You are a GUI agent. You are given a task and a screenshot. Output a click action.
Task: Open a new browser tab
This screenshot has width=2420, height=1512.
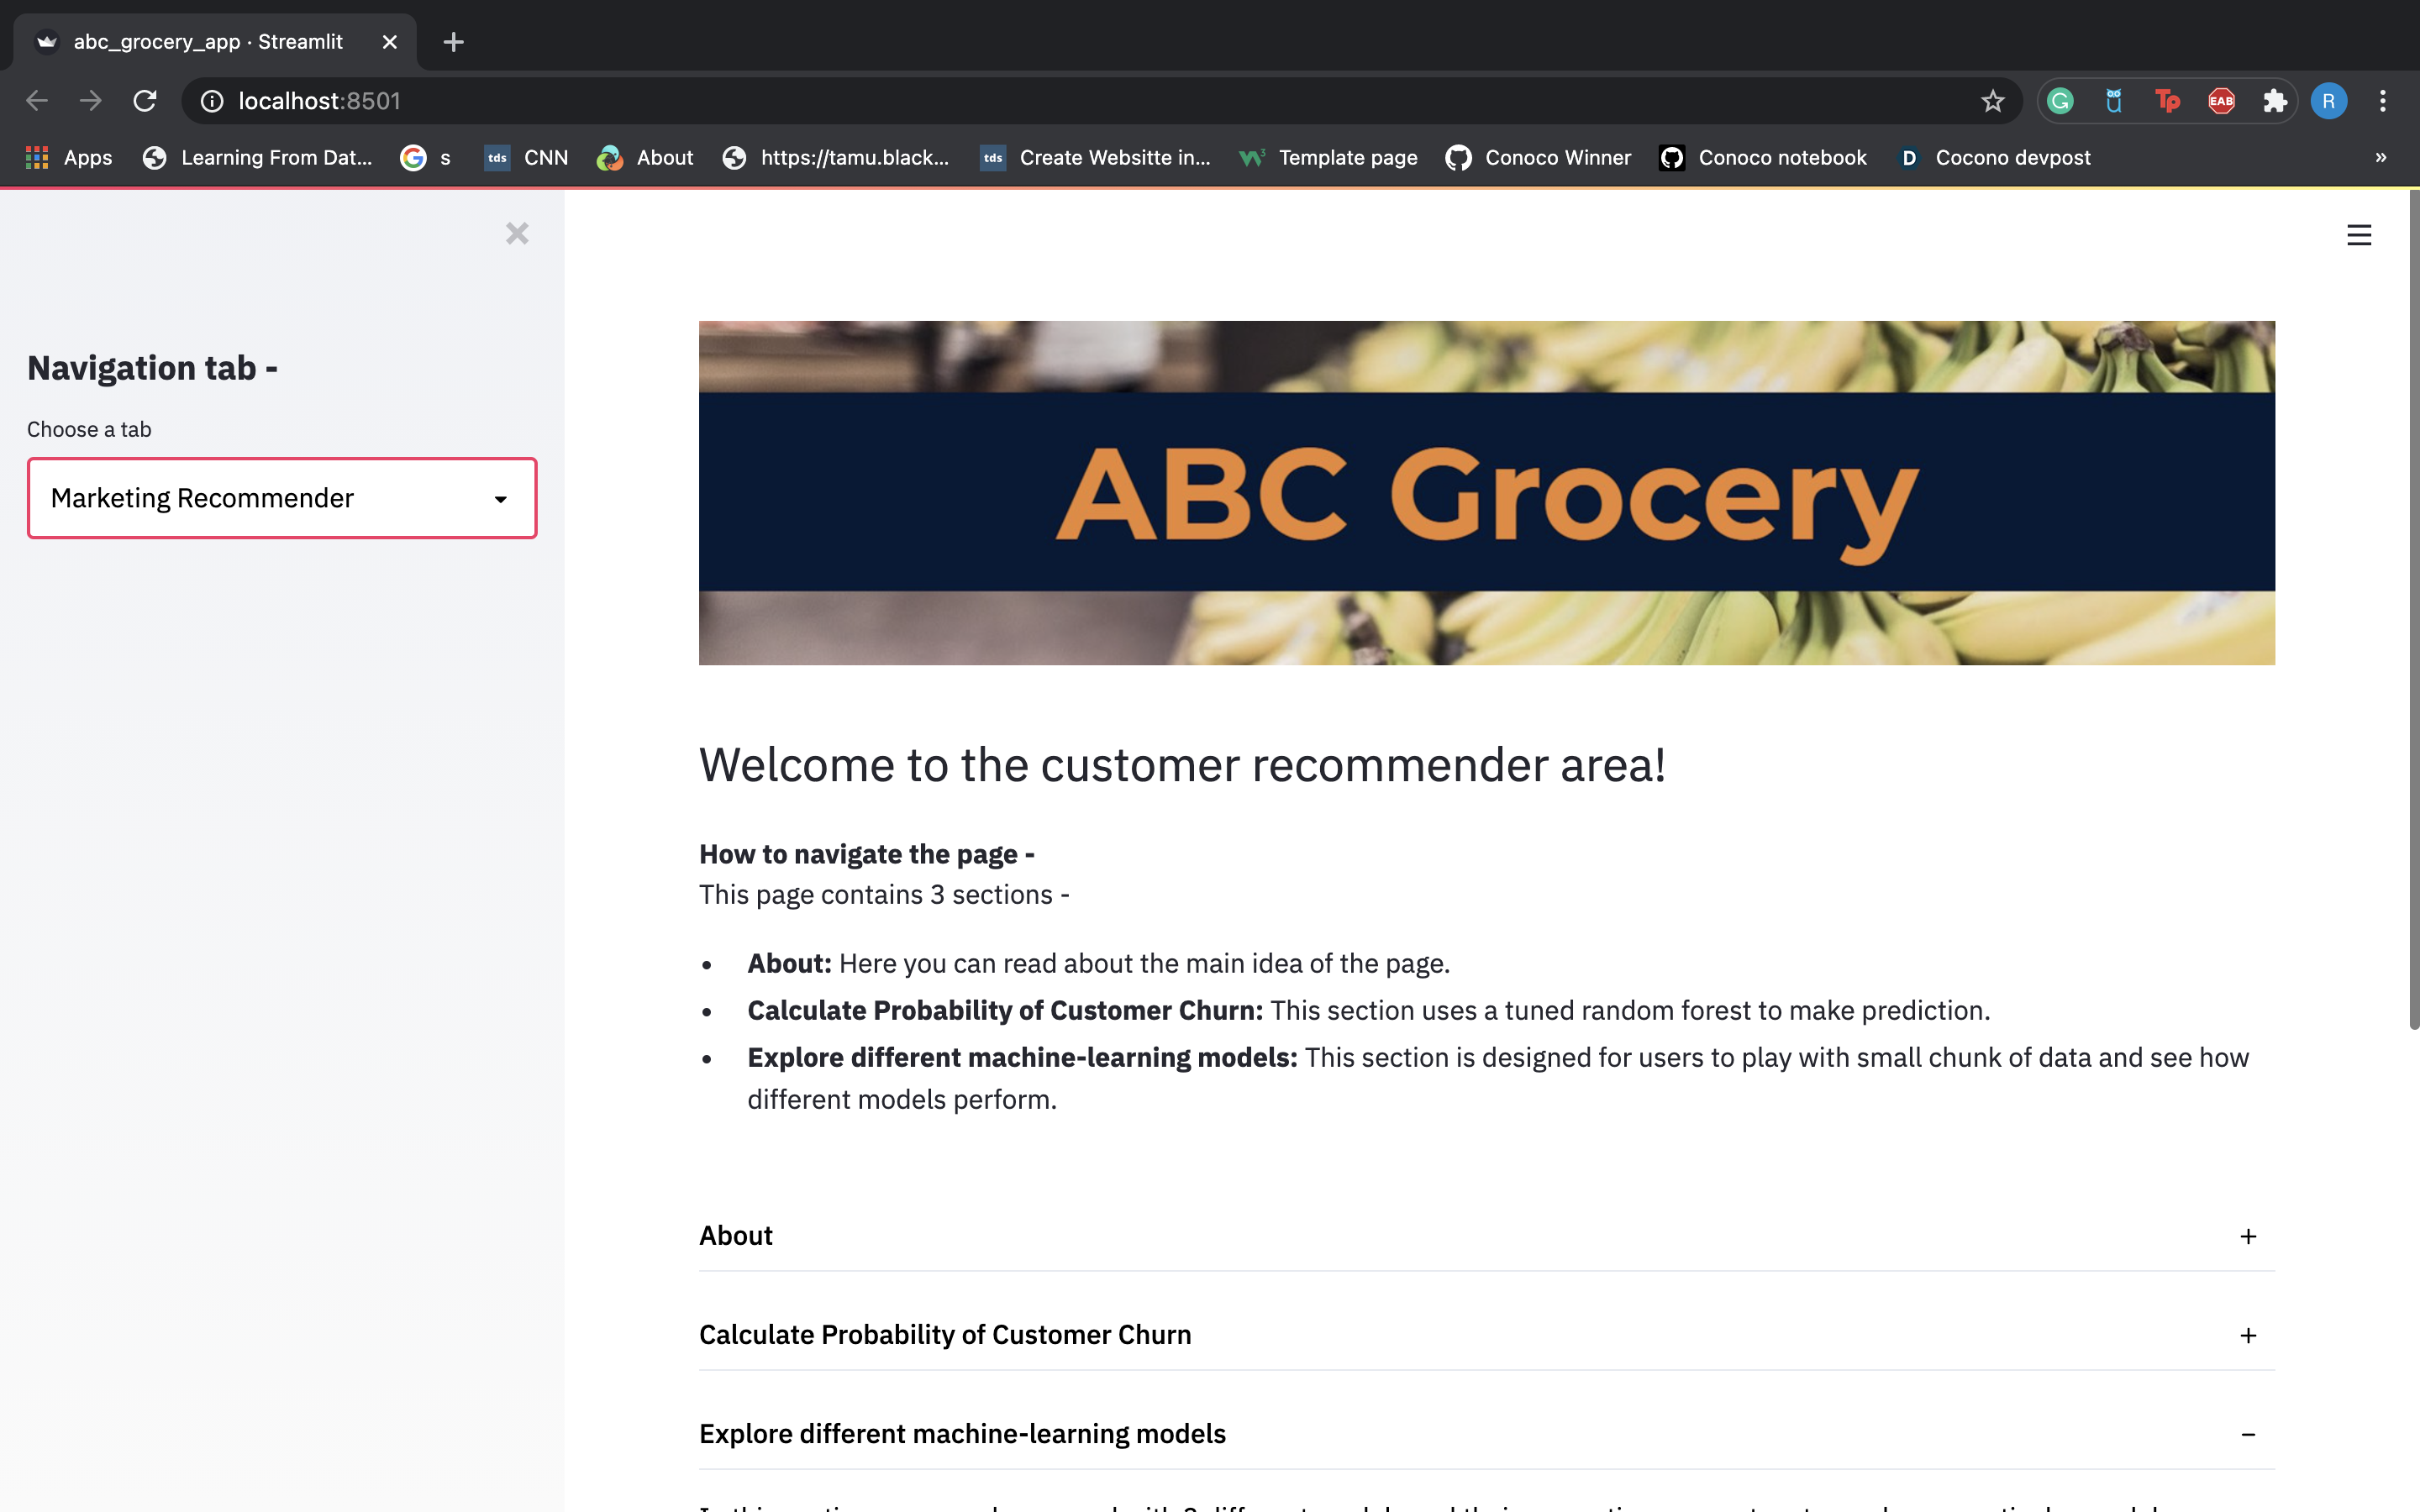(x=453, y=42)
